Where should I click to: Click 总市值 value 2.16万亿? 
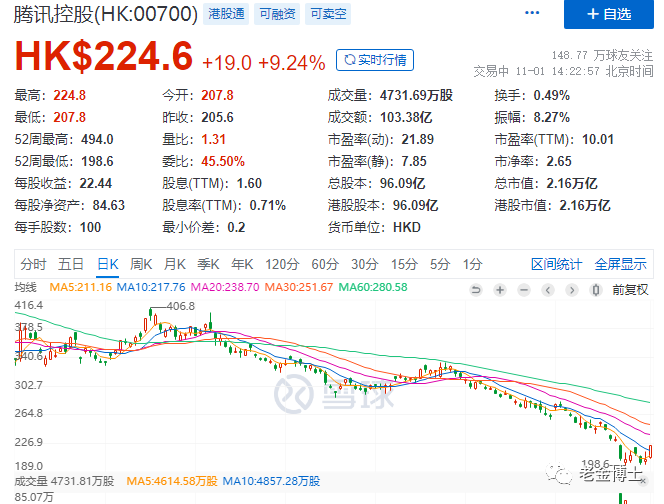(572, 183)
